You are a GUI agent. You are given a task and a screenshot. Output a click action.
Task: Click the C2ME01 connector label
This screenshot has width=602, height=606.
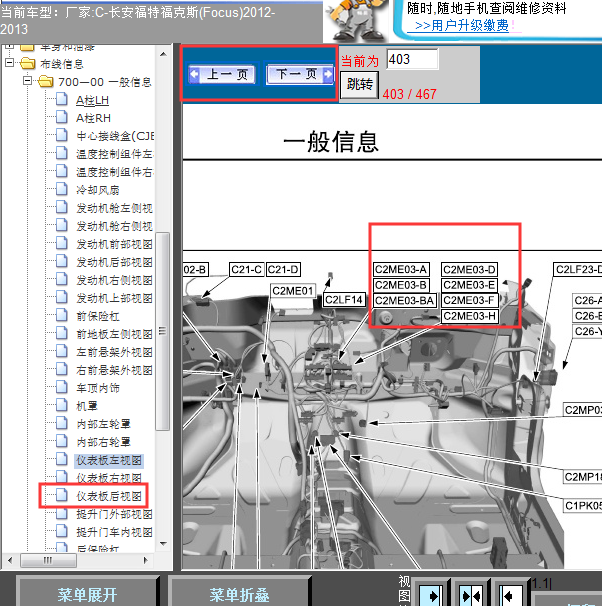coord(292,291)
